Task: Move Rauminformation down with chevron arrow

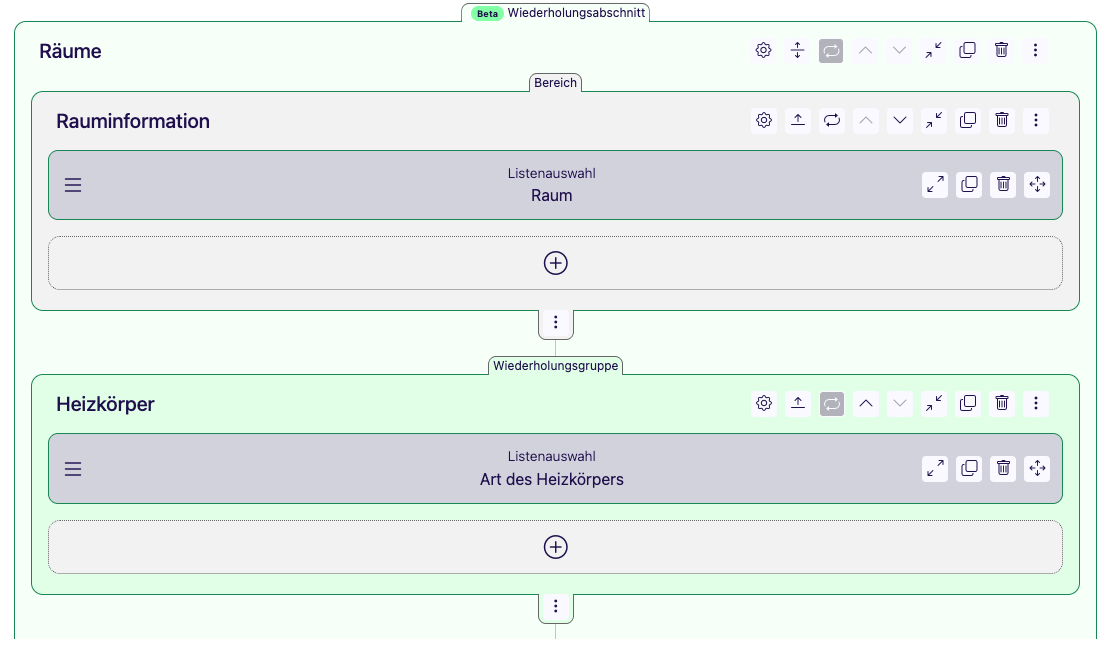Action: [900, 120]
